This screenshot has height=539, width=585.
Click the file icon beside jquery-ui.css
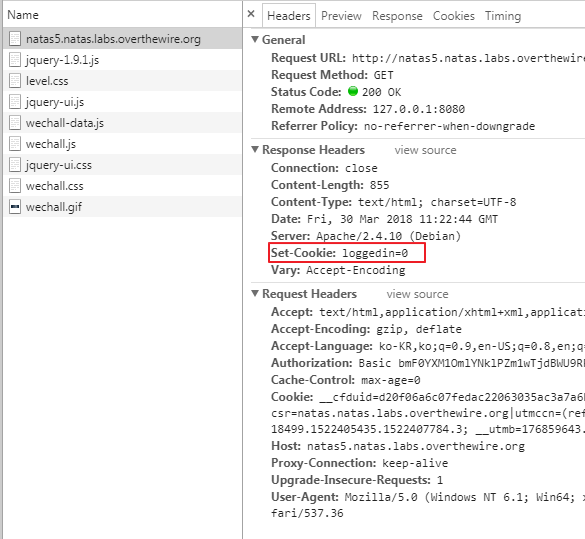tap(15, 164)
